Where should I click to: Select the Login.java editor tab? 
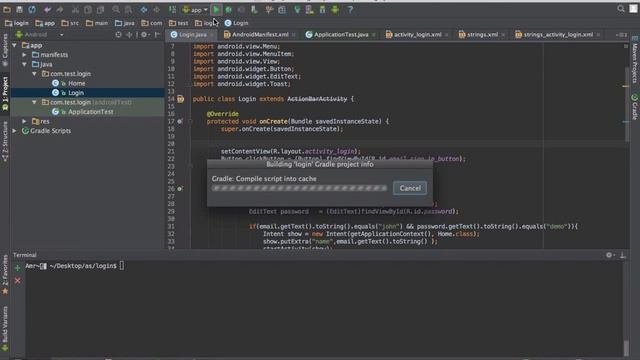click(192, 35)
